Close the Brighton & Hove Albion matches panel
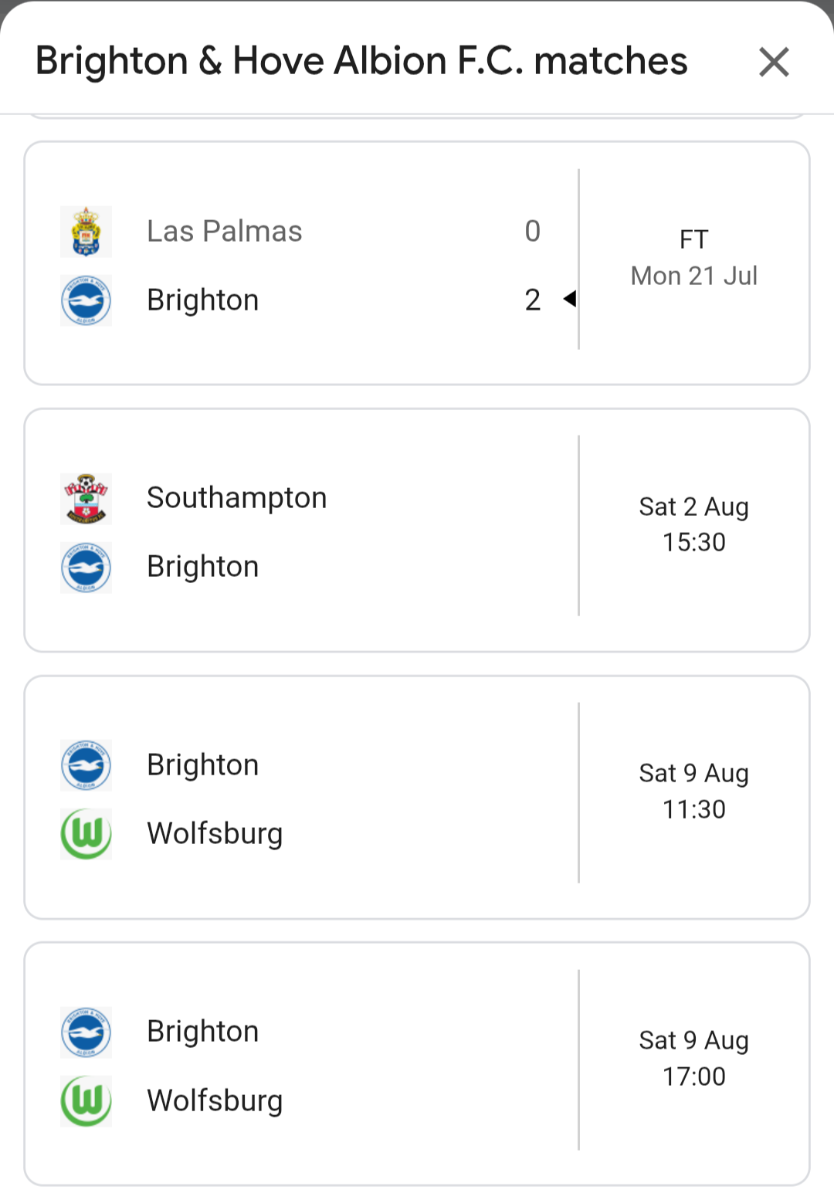Image resolution: width=834 pixels, height=1200 pixels. [774, 62]
